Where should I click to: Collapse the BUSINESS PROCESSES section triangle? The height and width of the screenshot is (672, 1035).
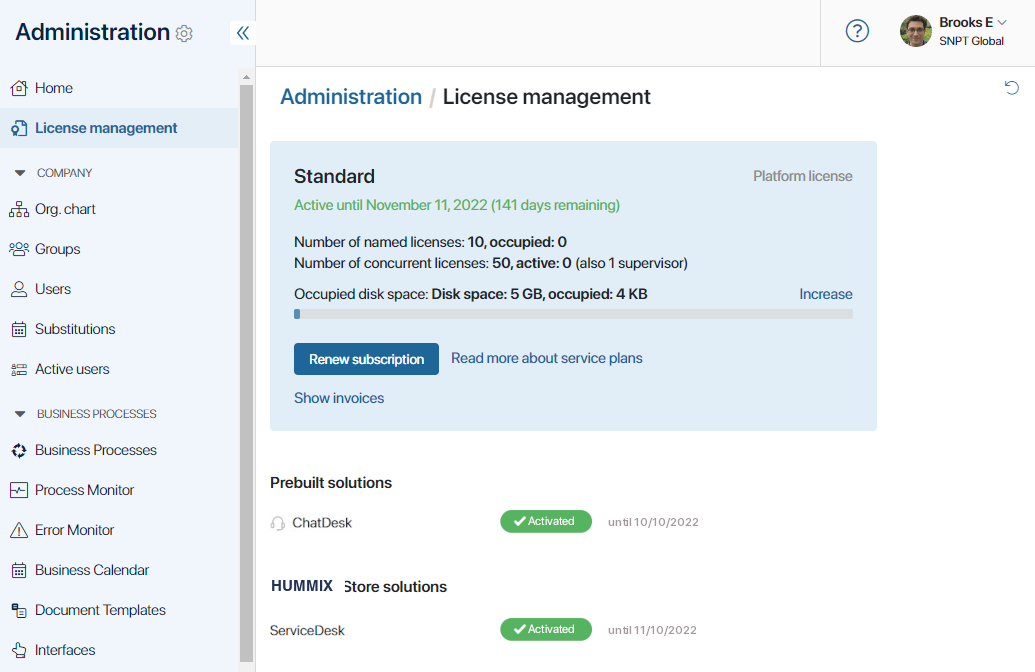pyautogui.click(x=20, y=414)
